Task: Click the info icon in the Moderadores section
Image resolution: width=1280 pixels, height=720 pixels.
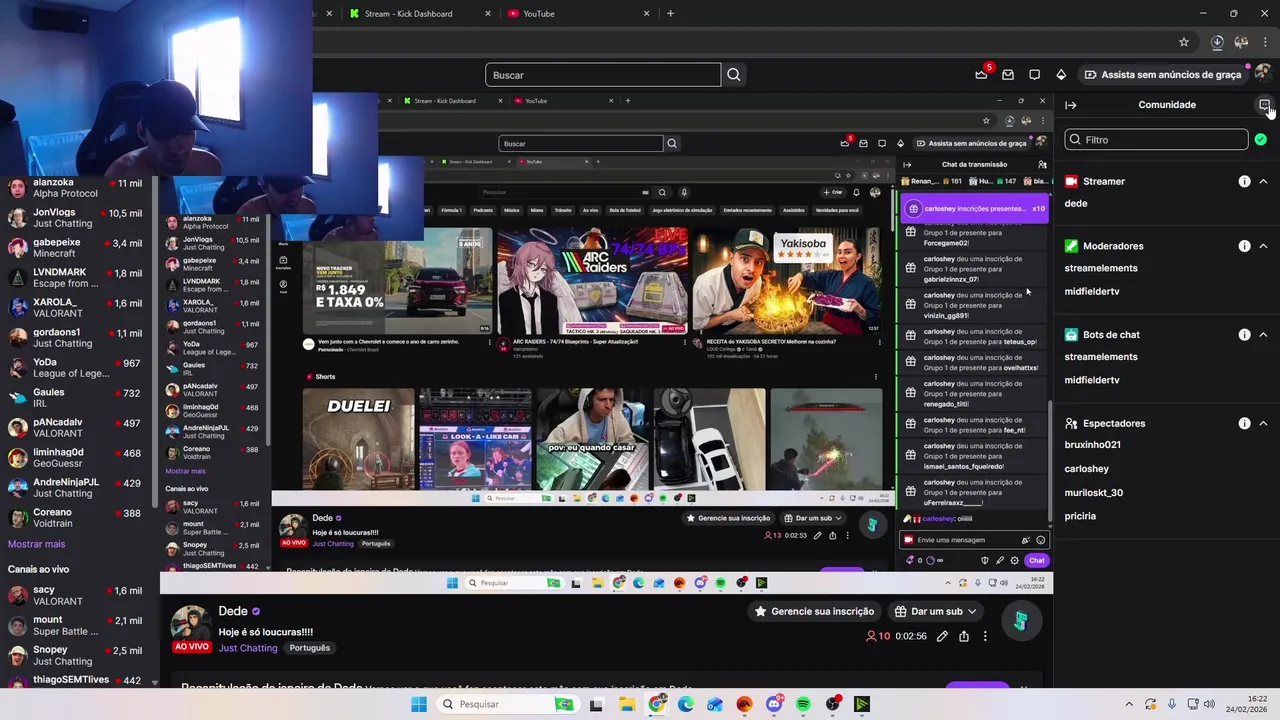Action: [1244, 246]
